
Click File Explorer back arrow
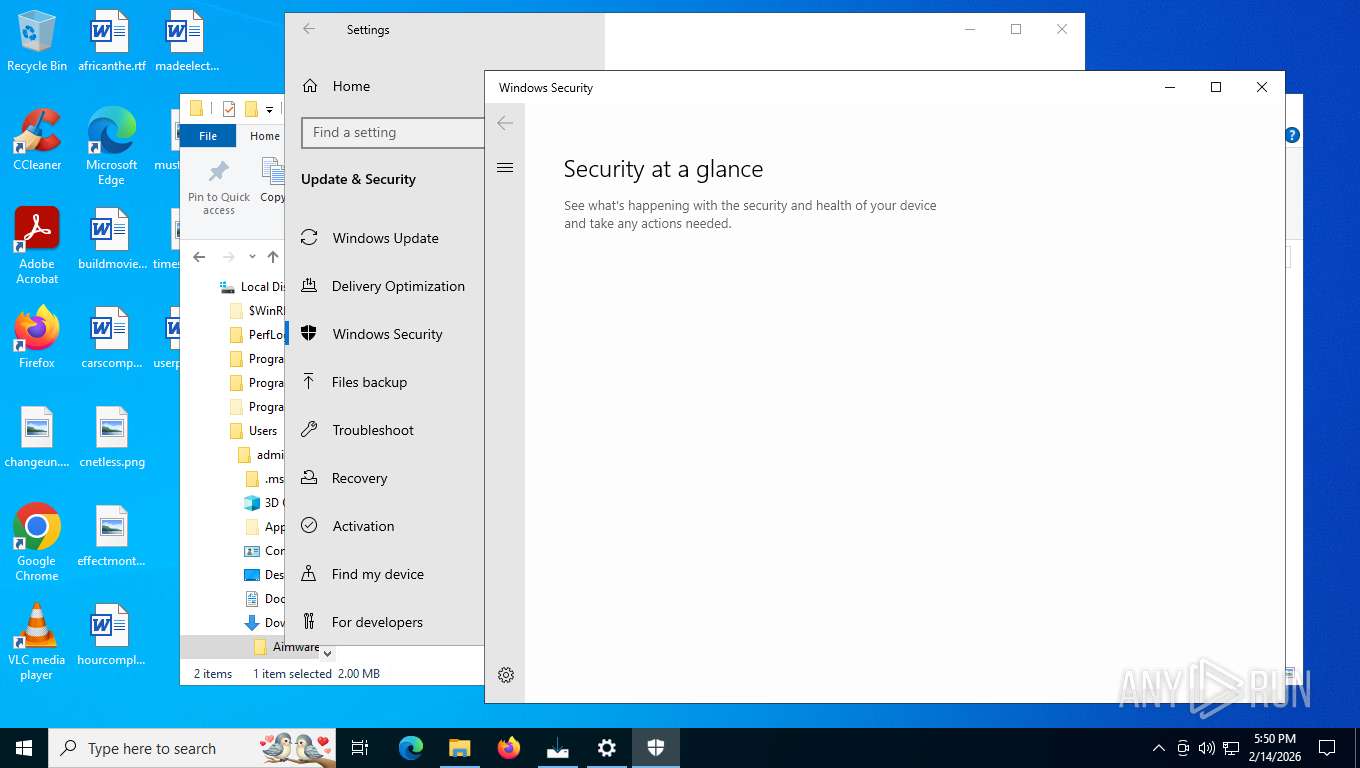(x=199, y=257)
